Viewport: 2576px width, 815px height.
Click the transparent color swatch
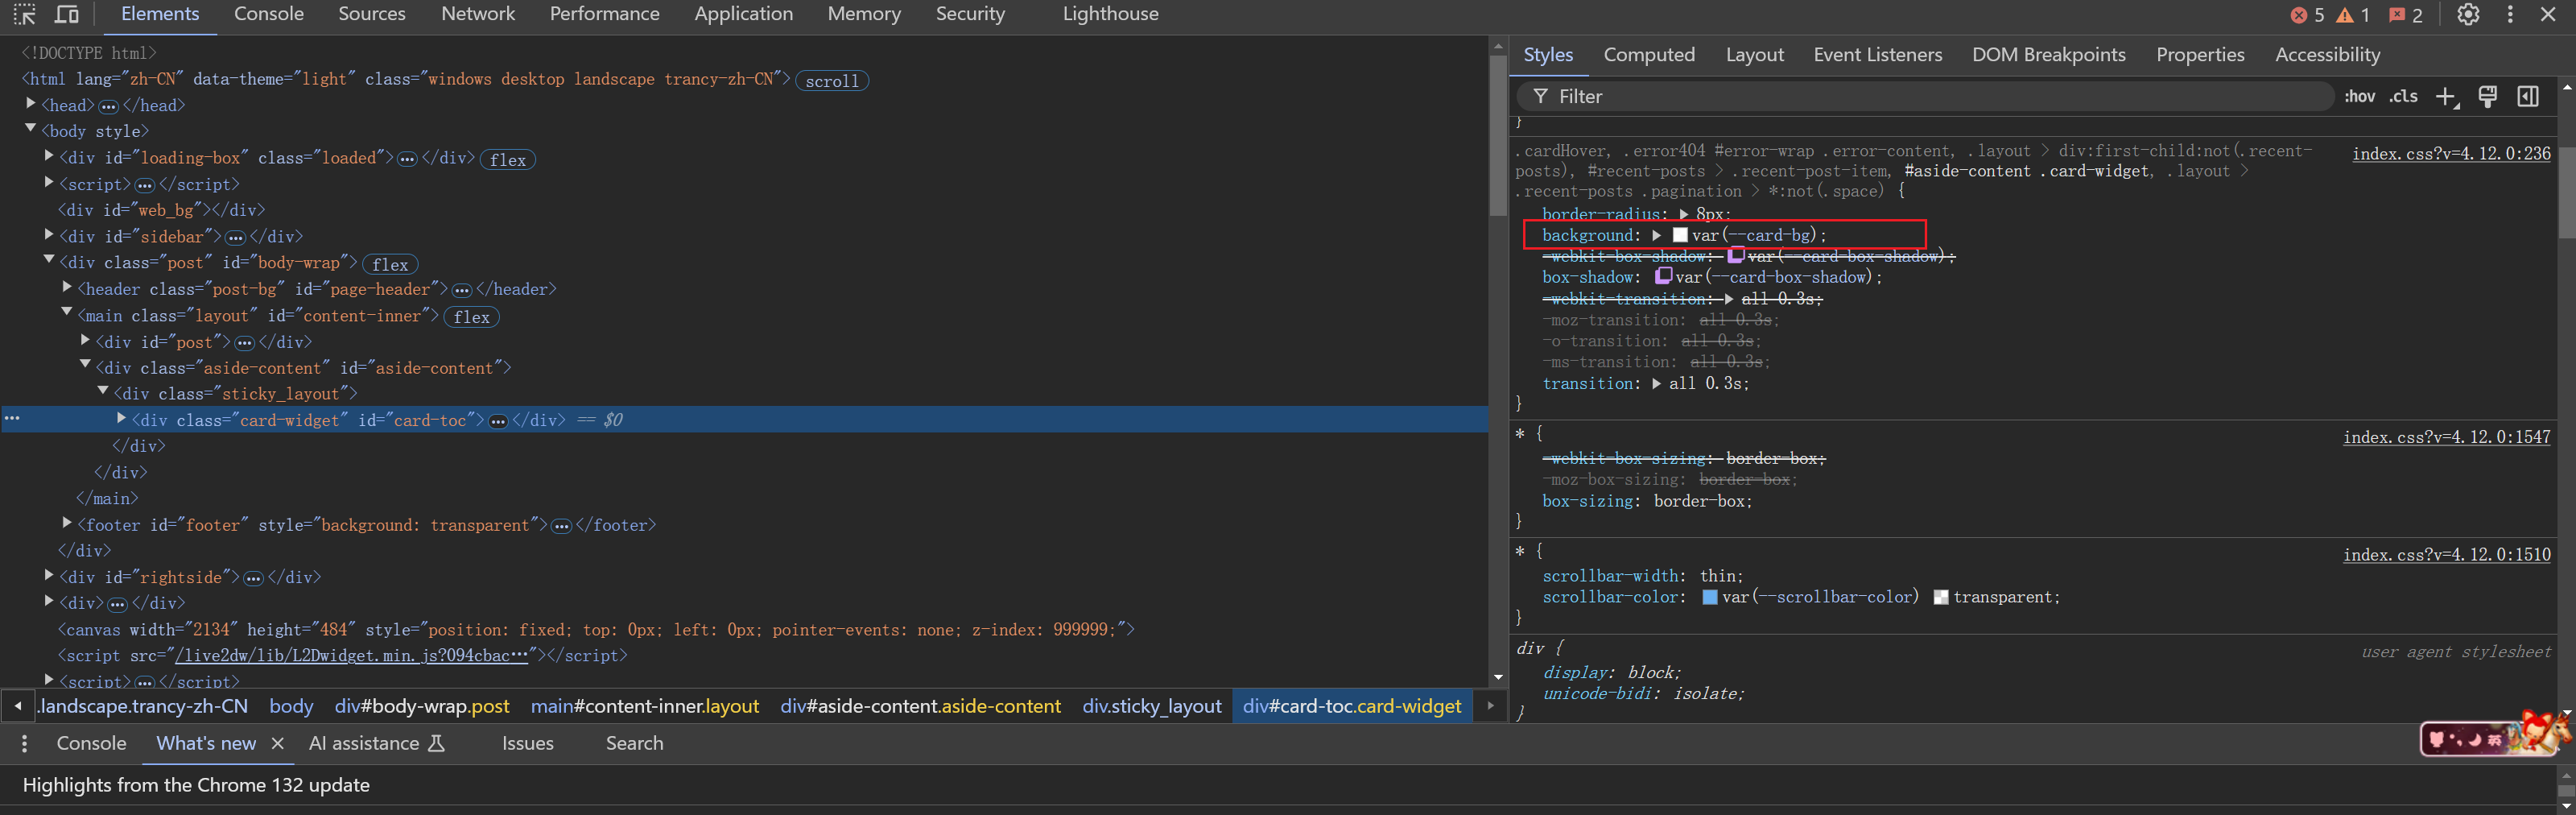click(x=1941, y=597)
